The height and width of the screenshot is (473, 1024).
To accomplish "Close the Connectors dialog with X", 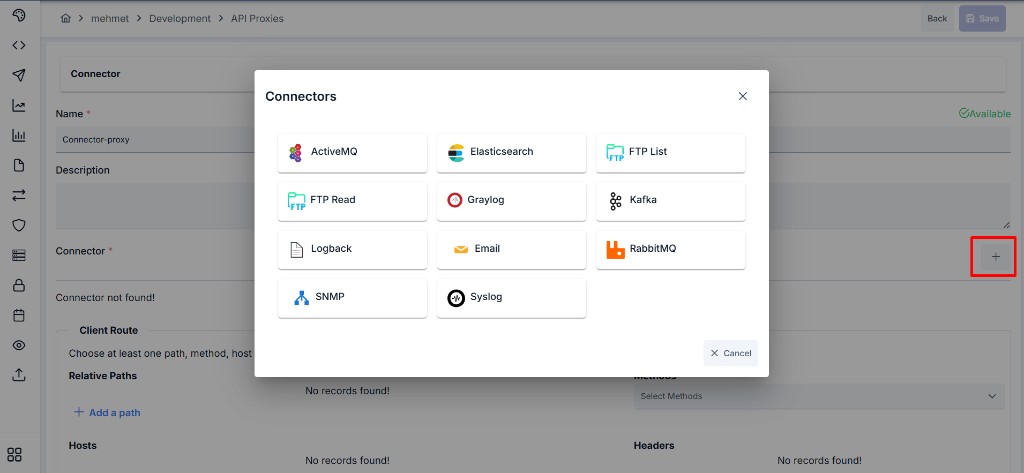I will 743,96.
